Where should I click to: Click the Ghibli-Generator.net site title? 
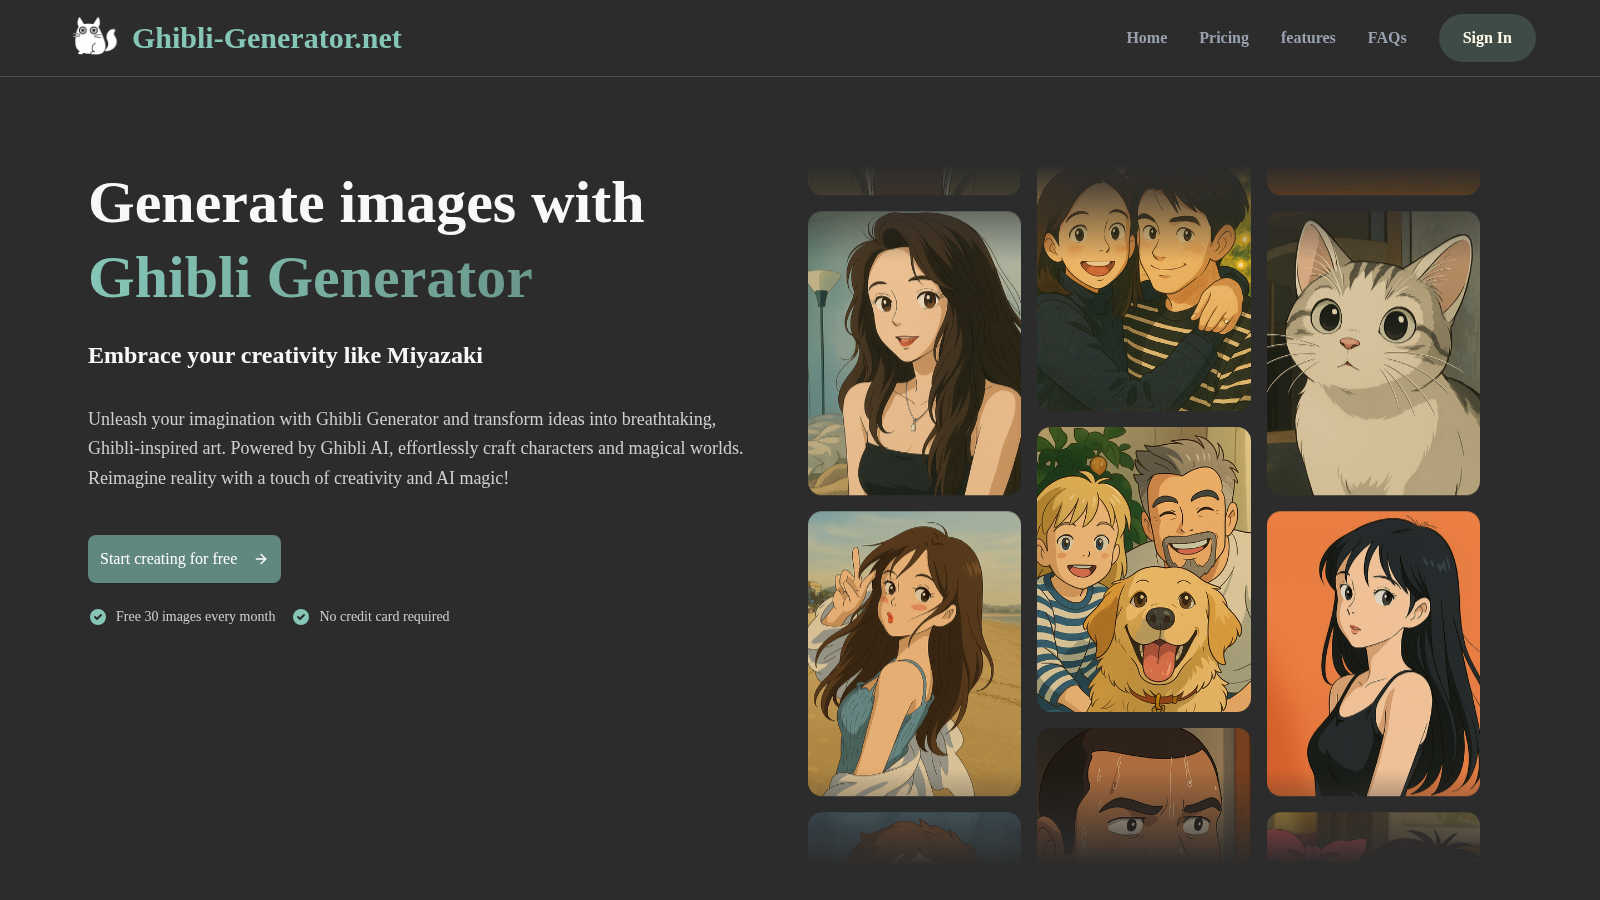(x=267, y=38)
